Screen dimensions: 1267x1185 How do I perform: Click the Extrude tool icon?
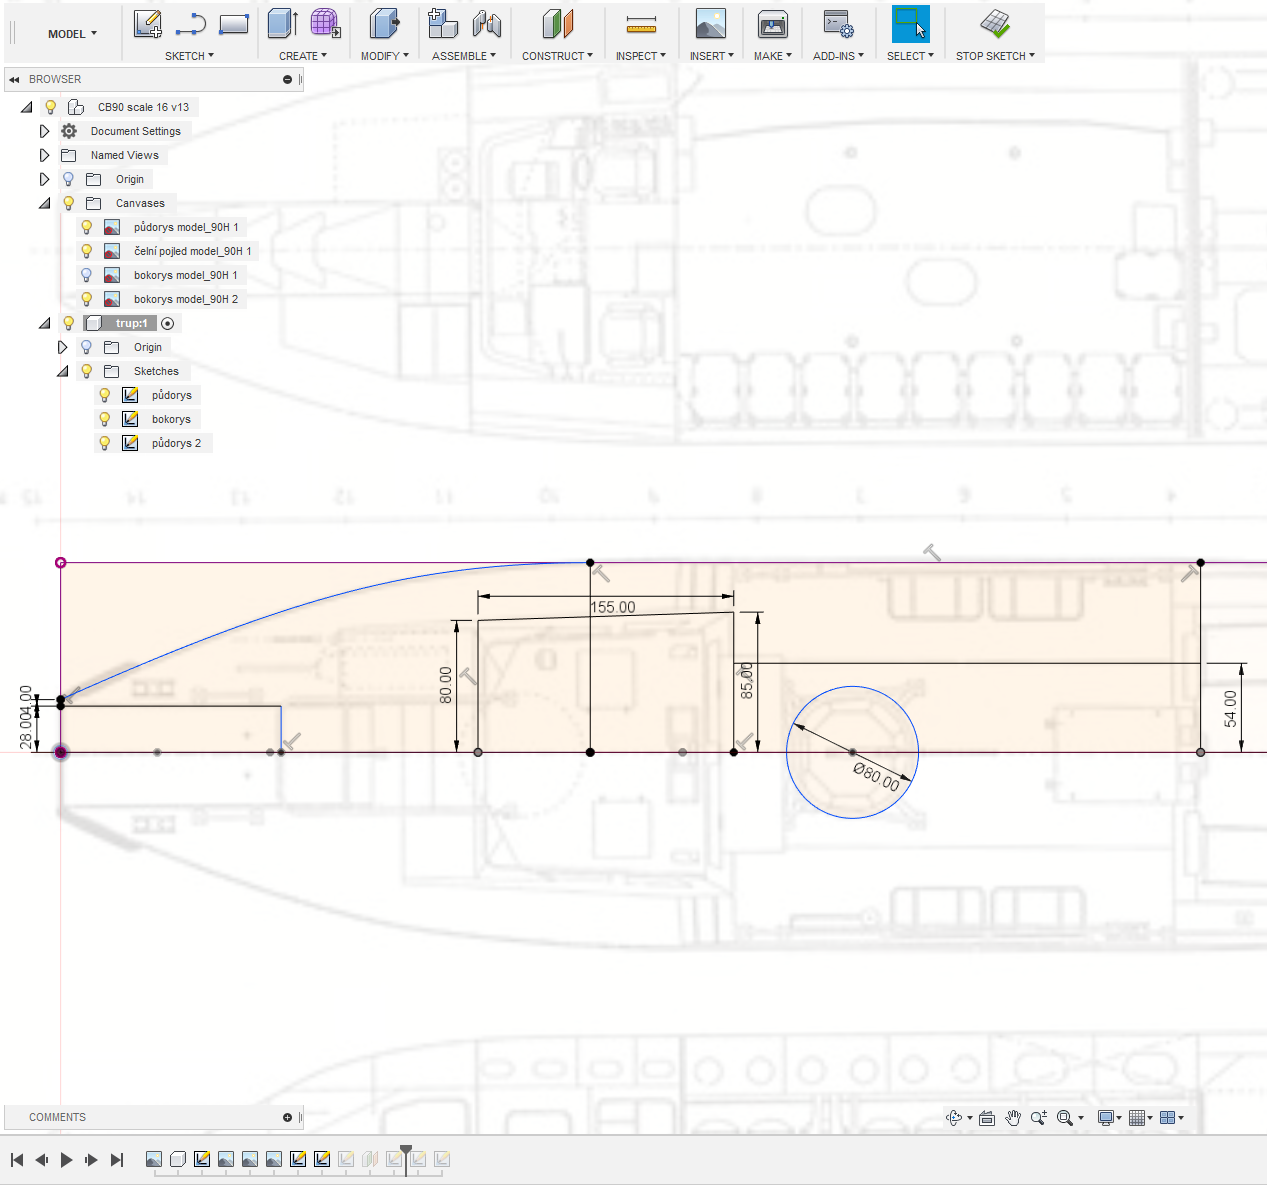pos(283,24)
